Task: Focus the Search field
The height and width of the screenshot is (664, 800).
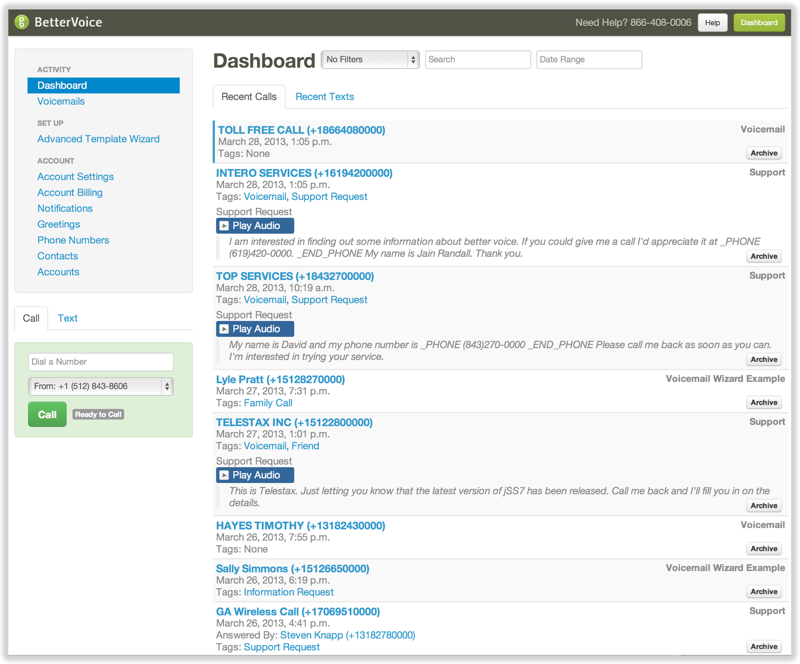Action: pyautogui.click(x=478, y=59)
